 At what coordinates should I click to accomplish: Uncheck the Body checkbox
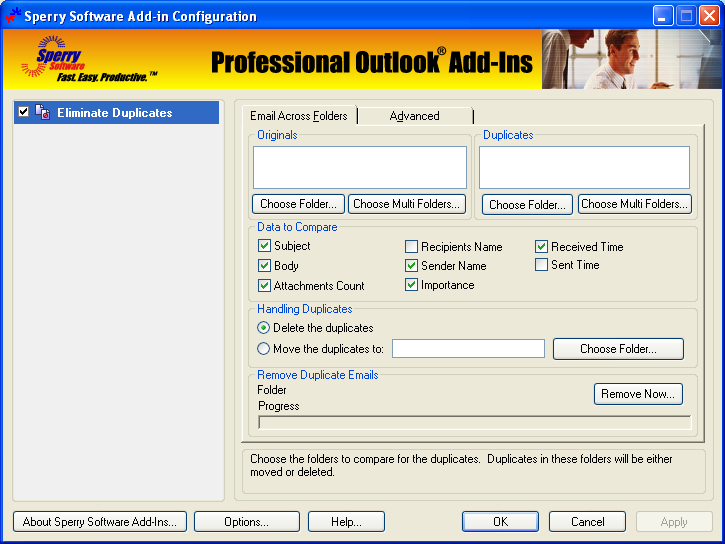pyautogui.click(x=264, y=265)
